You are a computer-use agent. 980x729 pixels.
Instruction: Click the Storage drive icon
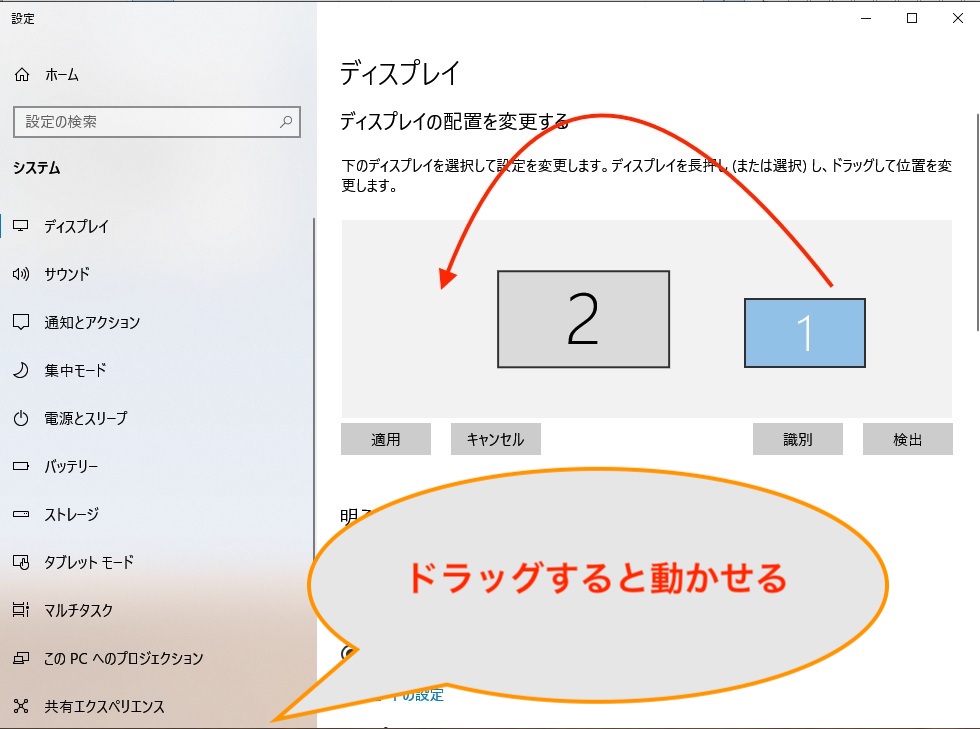pos(21,514)
